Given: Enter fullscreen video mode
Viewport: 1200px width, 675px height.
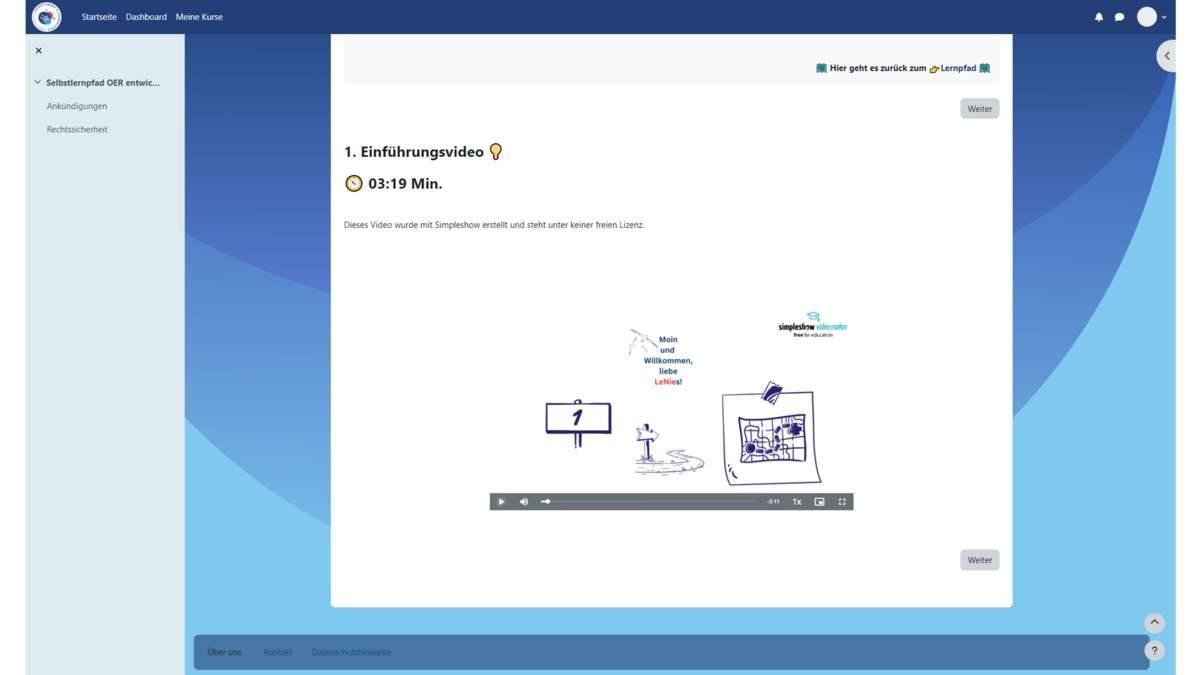Looking at the screenshot, I should click(x=842, y=502).
